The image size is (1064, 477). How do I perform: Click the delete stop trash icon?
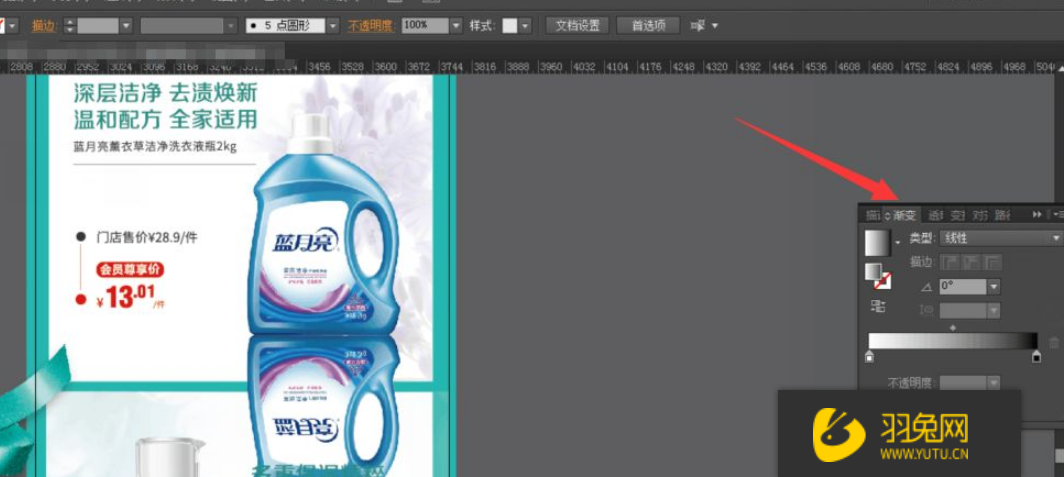(1054, 343)
